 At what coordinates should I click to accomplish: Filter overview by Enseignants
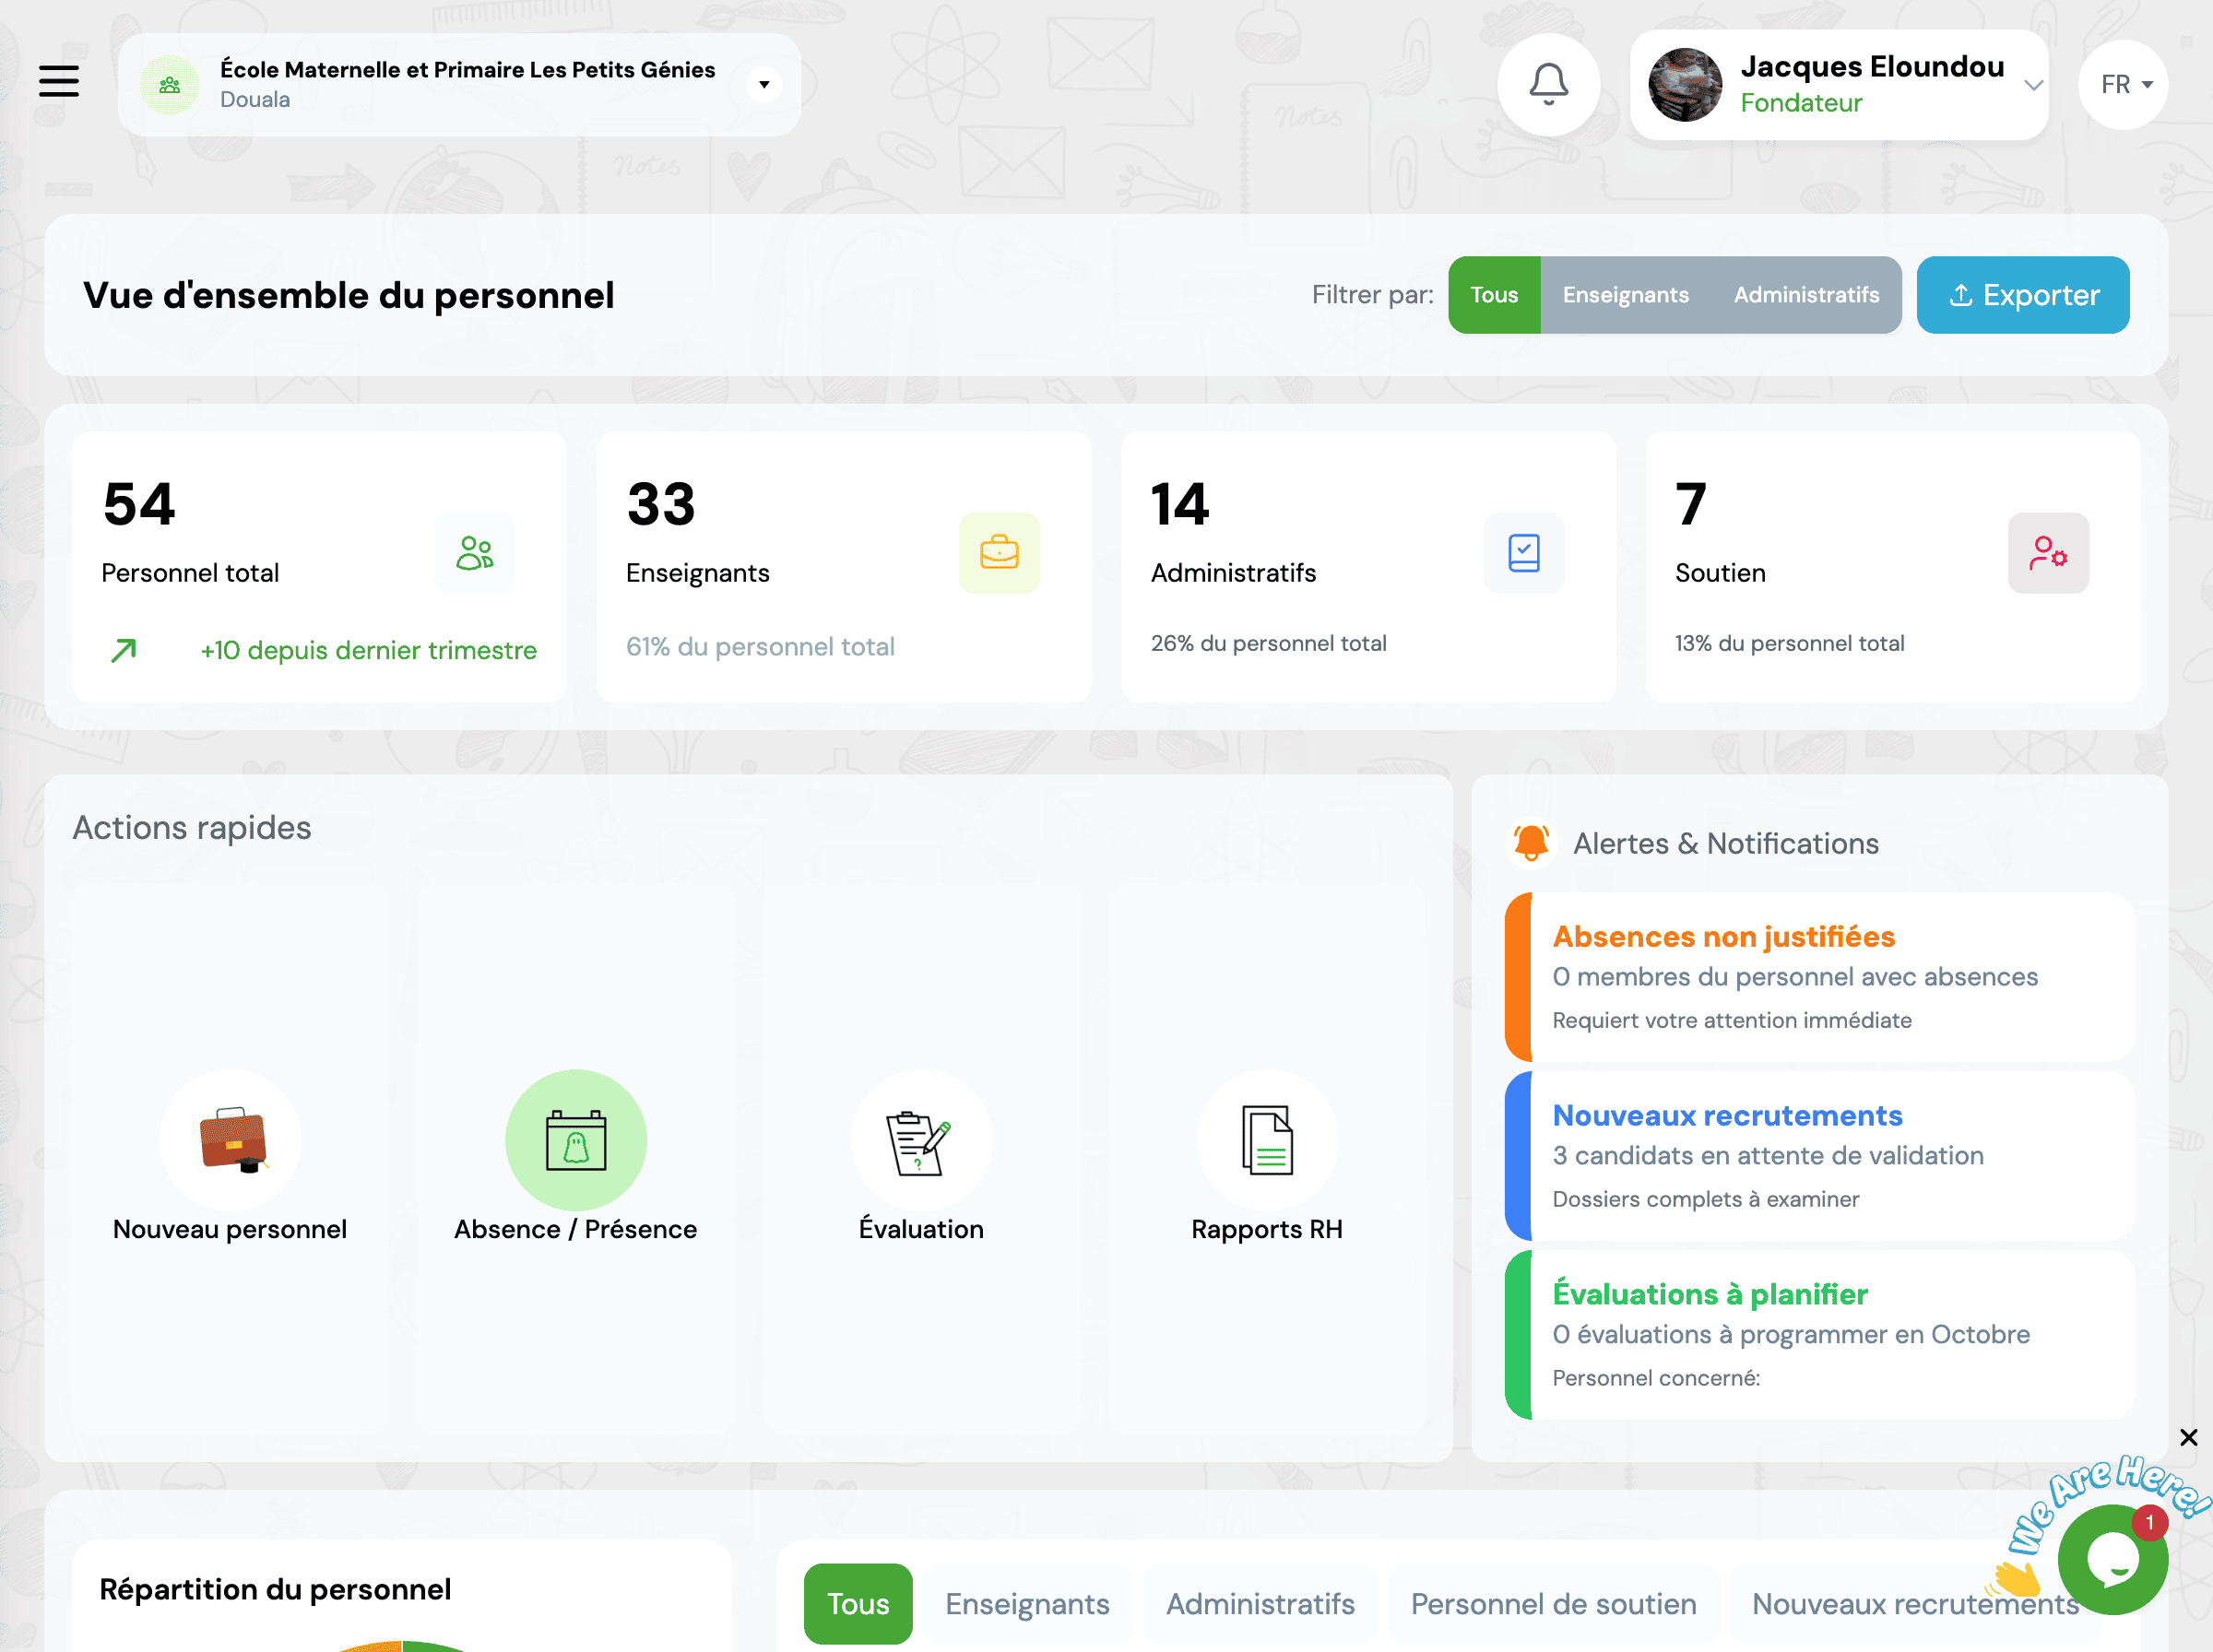[1625, 294]
